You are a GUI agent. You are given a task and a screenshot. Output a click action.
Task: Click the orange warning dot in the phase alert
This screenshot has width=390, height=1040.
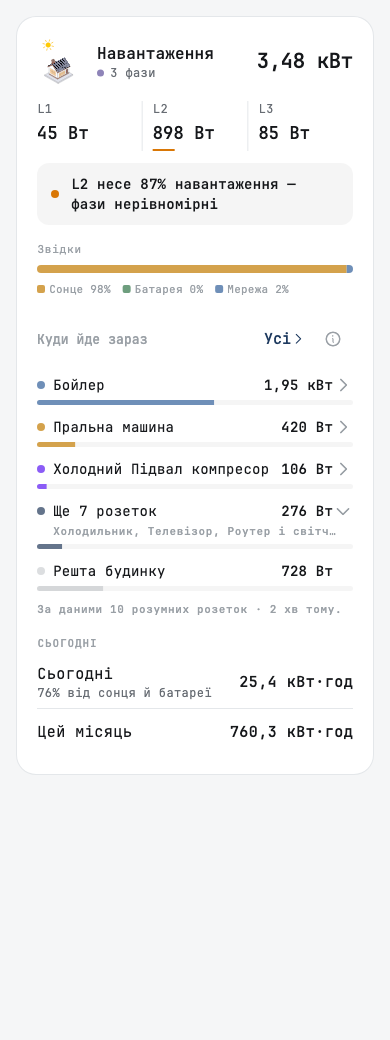(x=54, y=194)
